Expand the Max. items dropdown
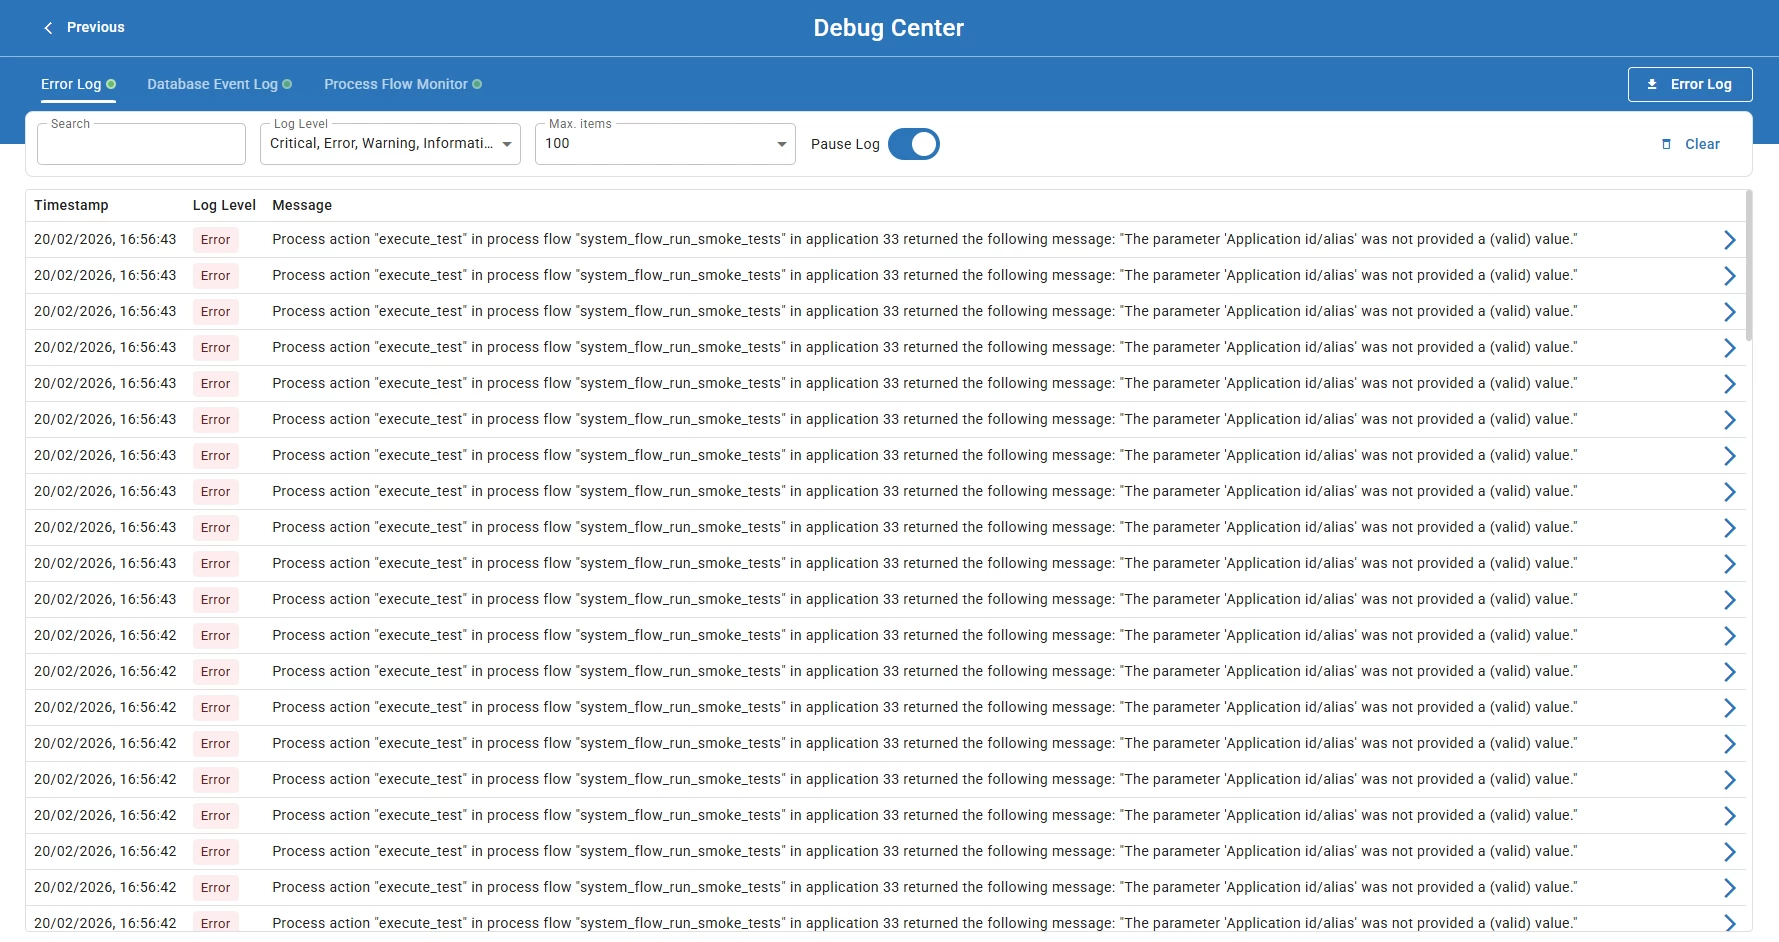1779x942 pixels. 665,144
